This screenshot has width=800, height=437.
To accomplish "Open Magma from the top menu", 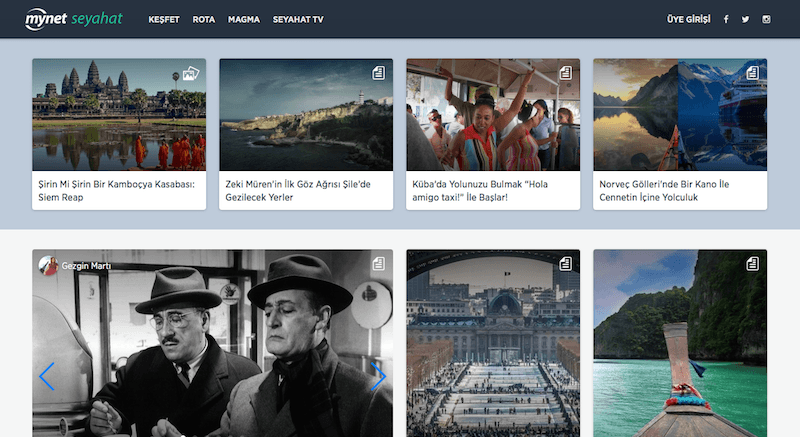I will 244,19.
